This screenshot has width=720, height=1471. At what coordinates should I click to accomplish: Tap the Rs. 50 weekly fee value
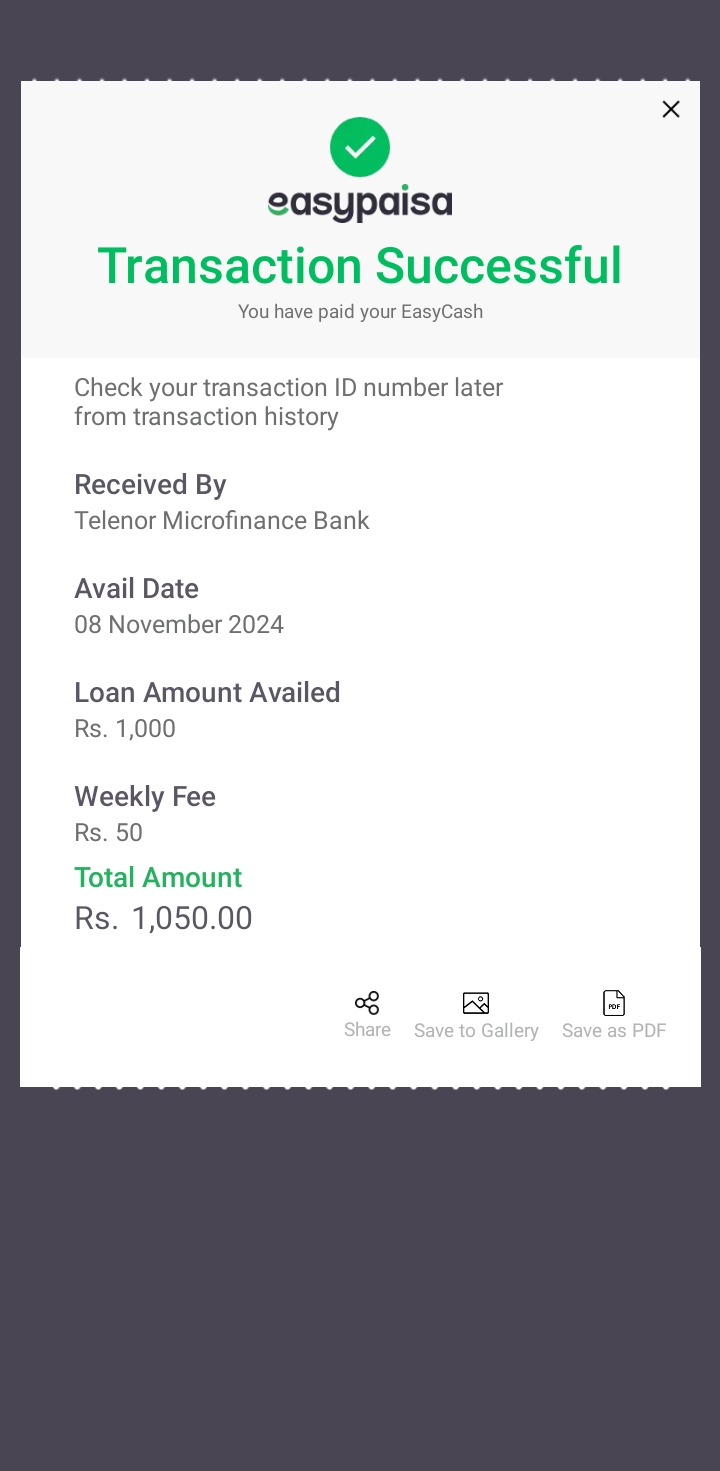pos(108,833)
